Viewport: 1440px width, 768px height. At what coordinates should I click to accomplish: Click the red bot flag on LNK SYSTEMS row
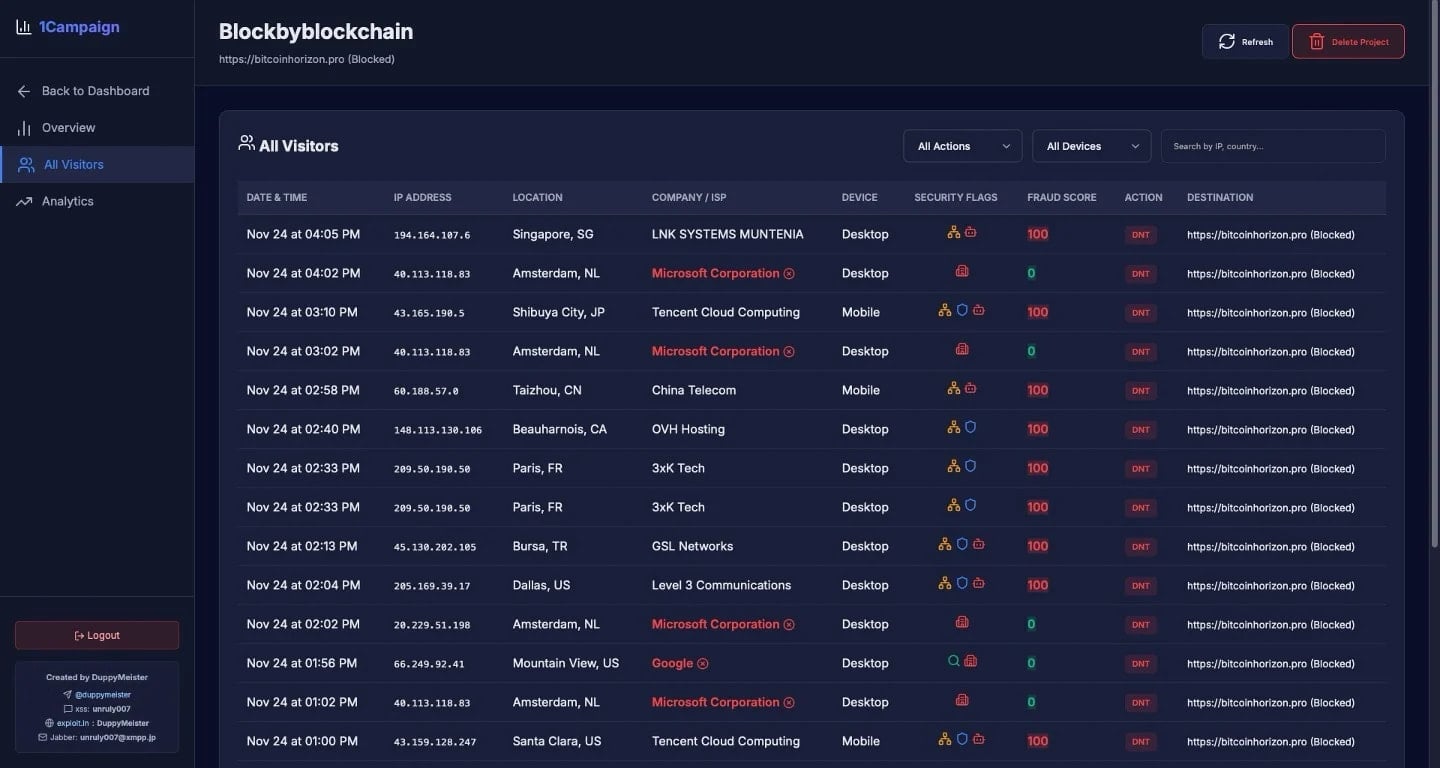click(968, 232)
